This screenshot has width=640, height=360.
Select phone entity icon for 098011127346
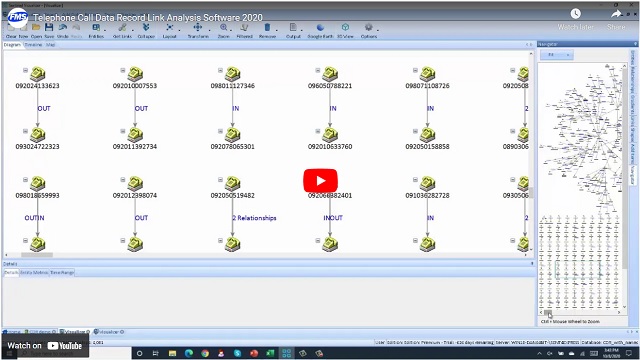point(233,74)
